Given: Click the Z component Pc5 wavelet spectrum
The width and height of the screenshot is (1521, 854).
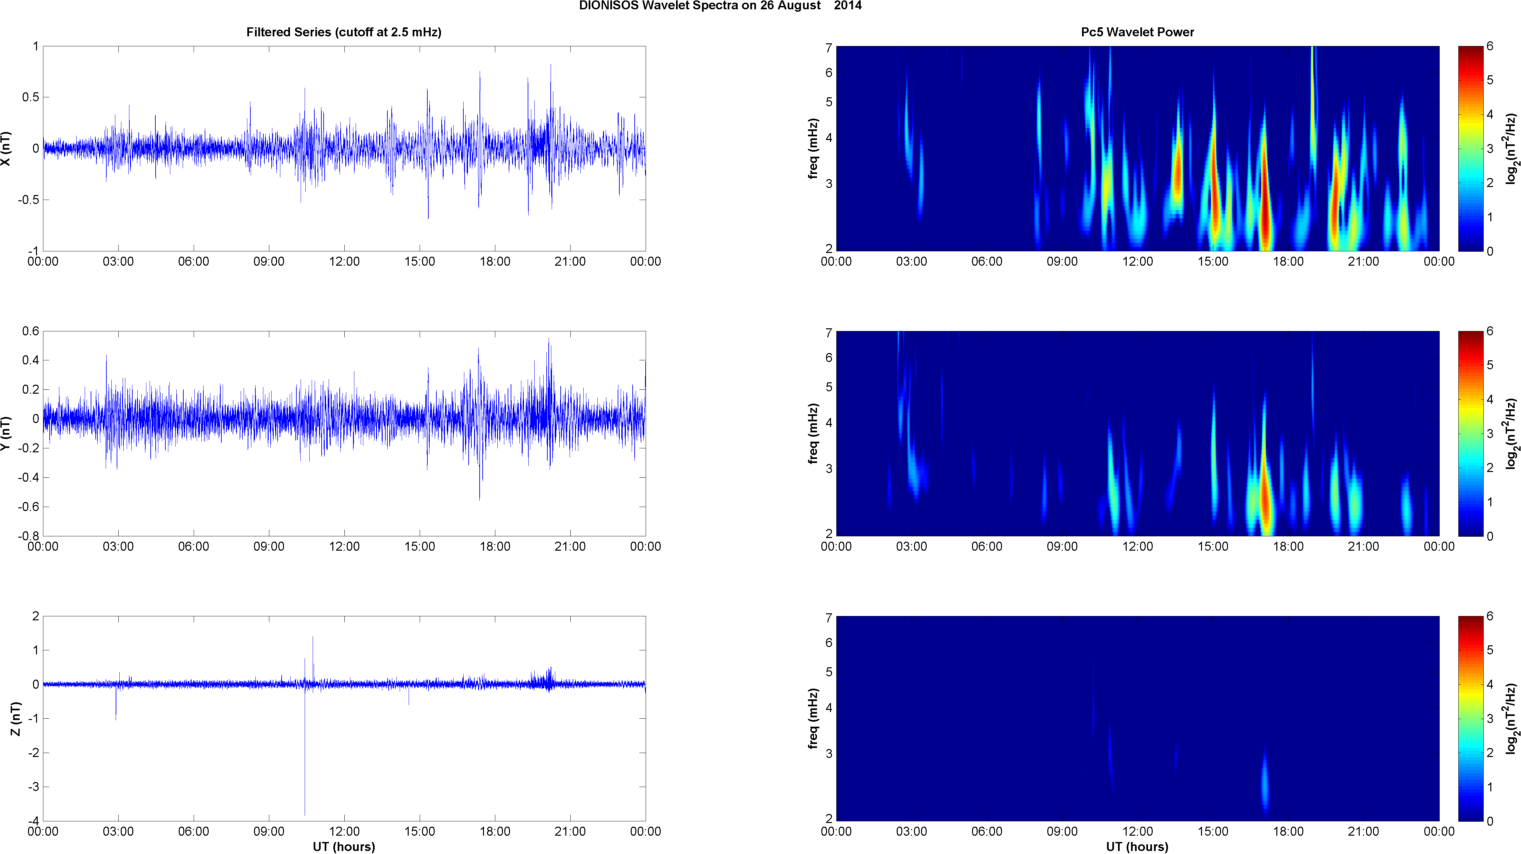Looking at the screenshot, I should point(1137,718).
